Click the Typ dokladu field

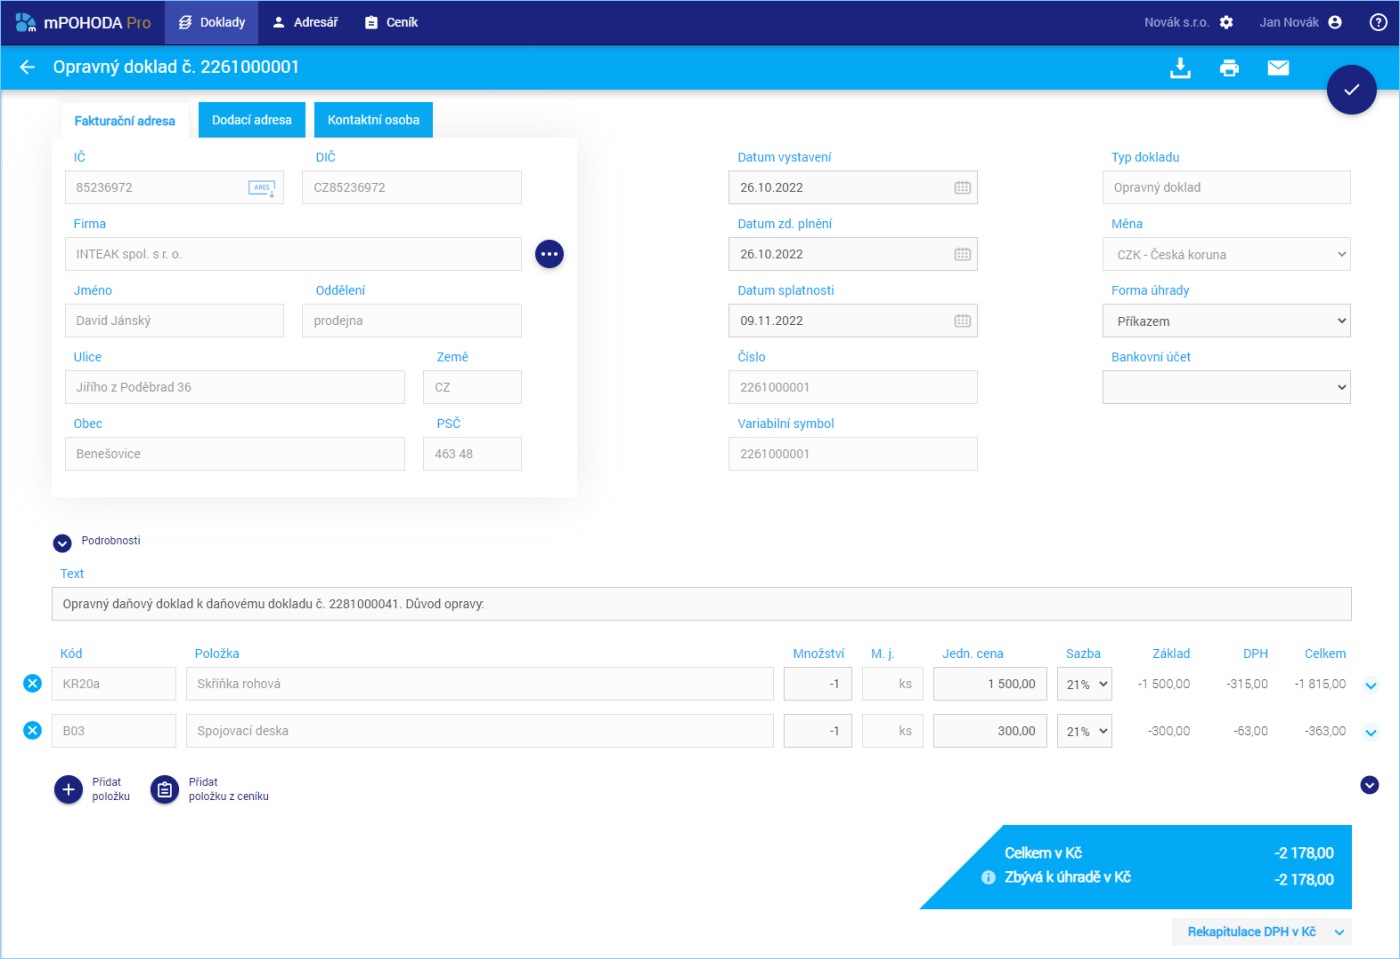click(x=1226, y=188)
